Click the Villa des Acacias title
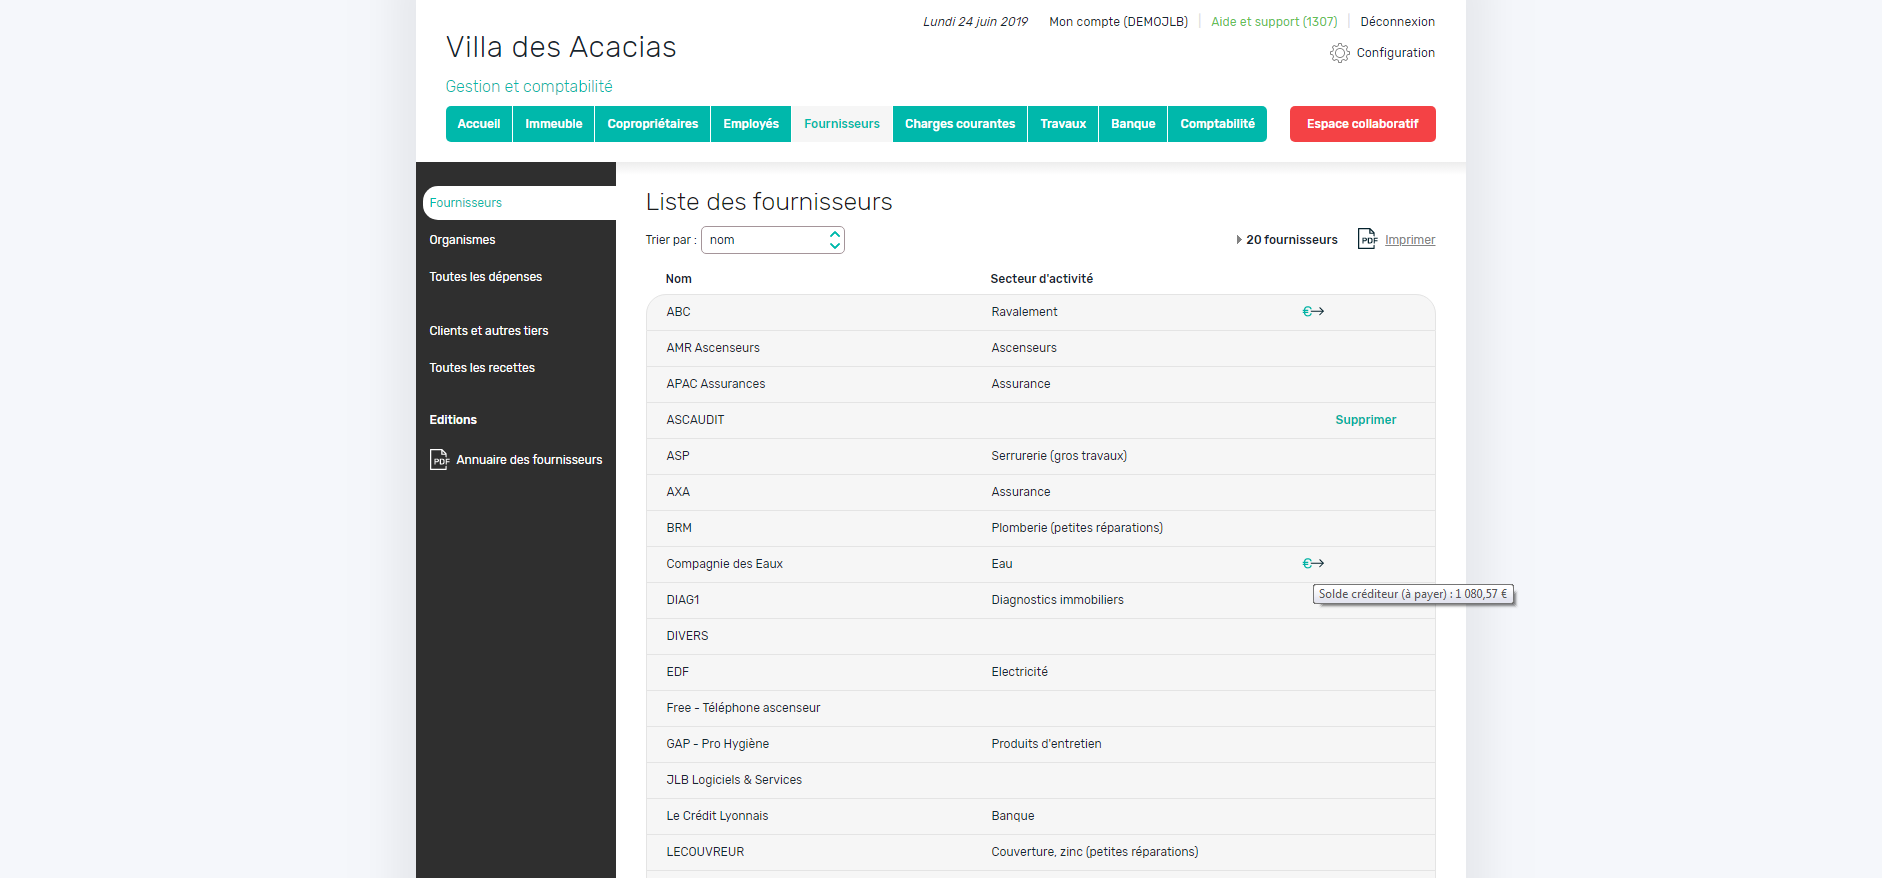The image size is (1882, 878). pos(561,47)
